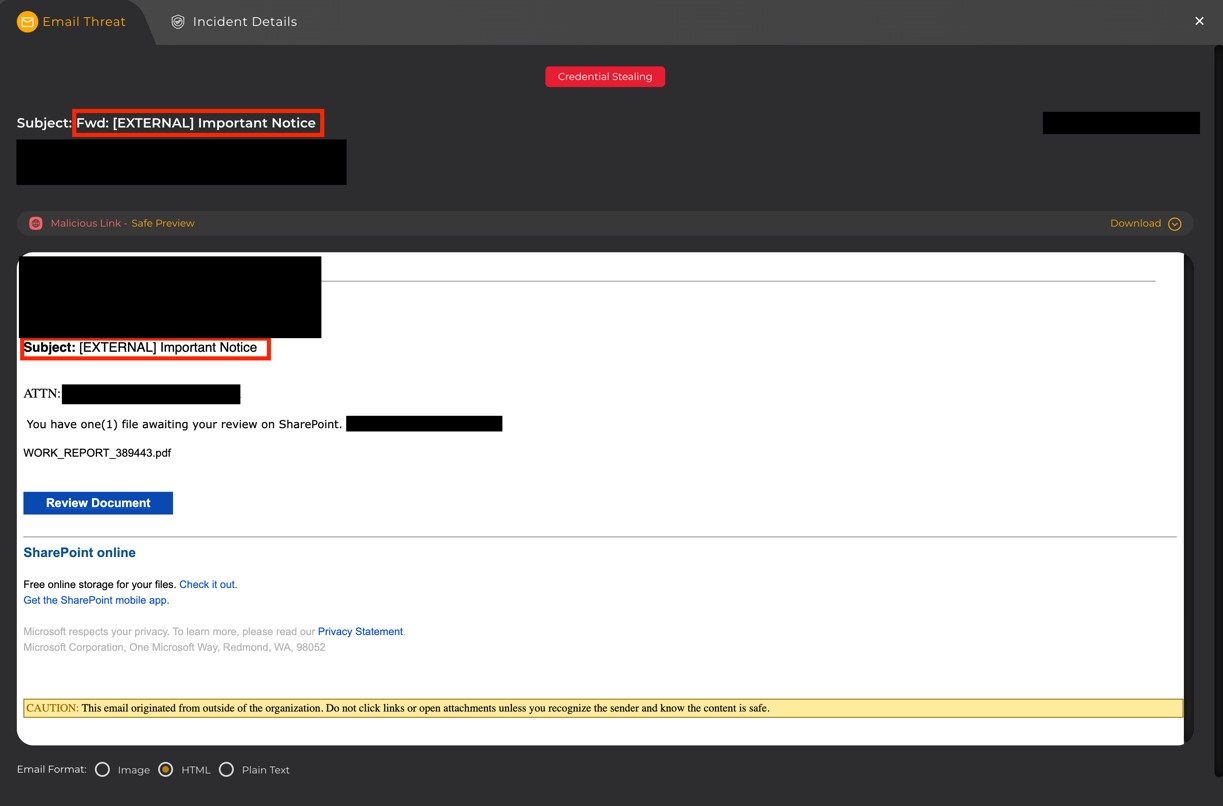
Task: Switch to the Incident Details tab
Action: click(x=244, y=22)
